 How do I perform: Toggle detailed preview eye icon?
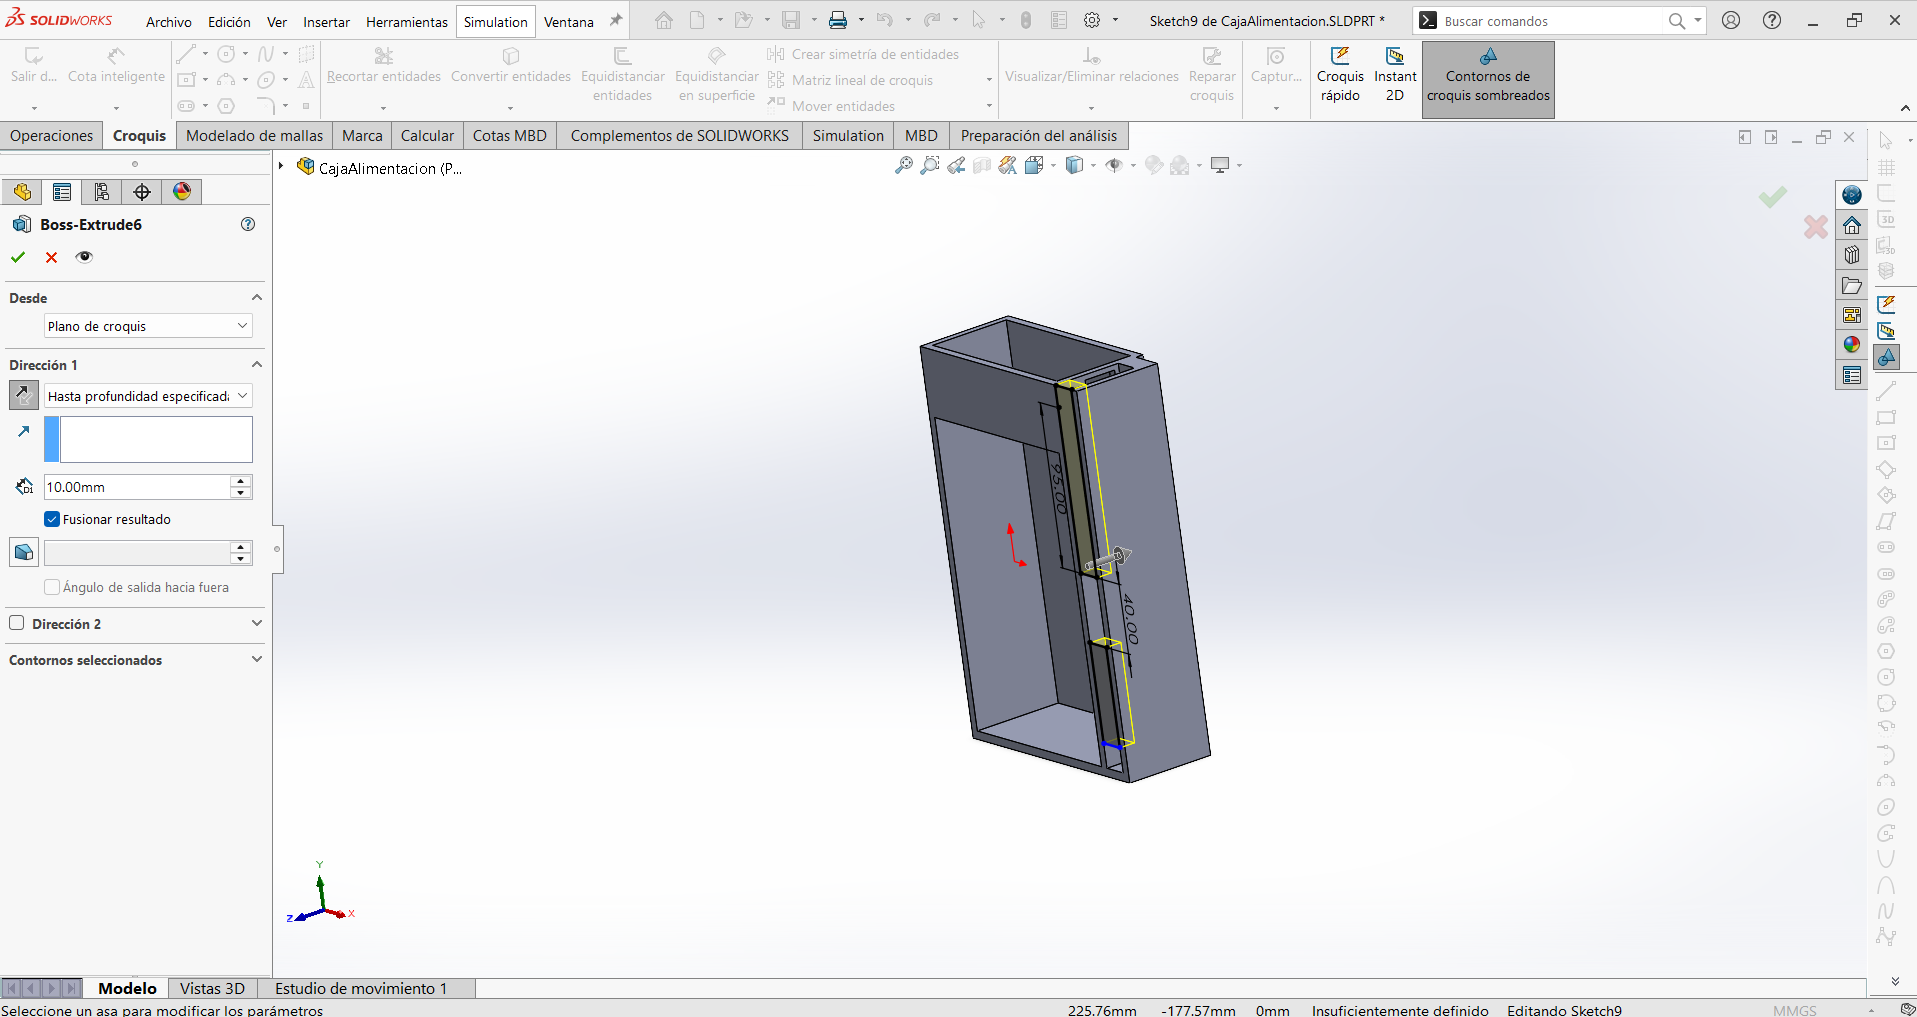tap(84, 257)
